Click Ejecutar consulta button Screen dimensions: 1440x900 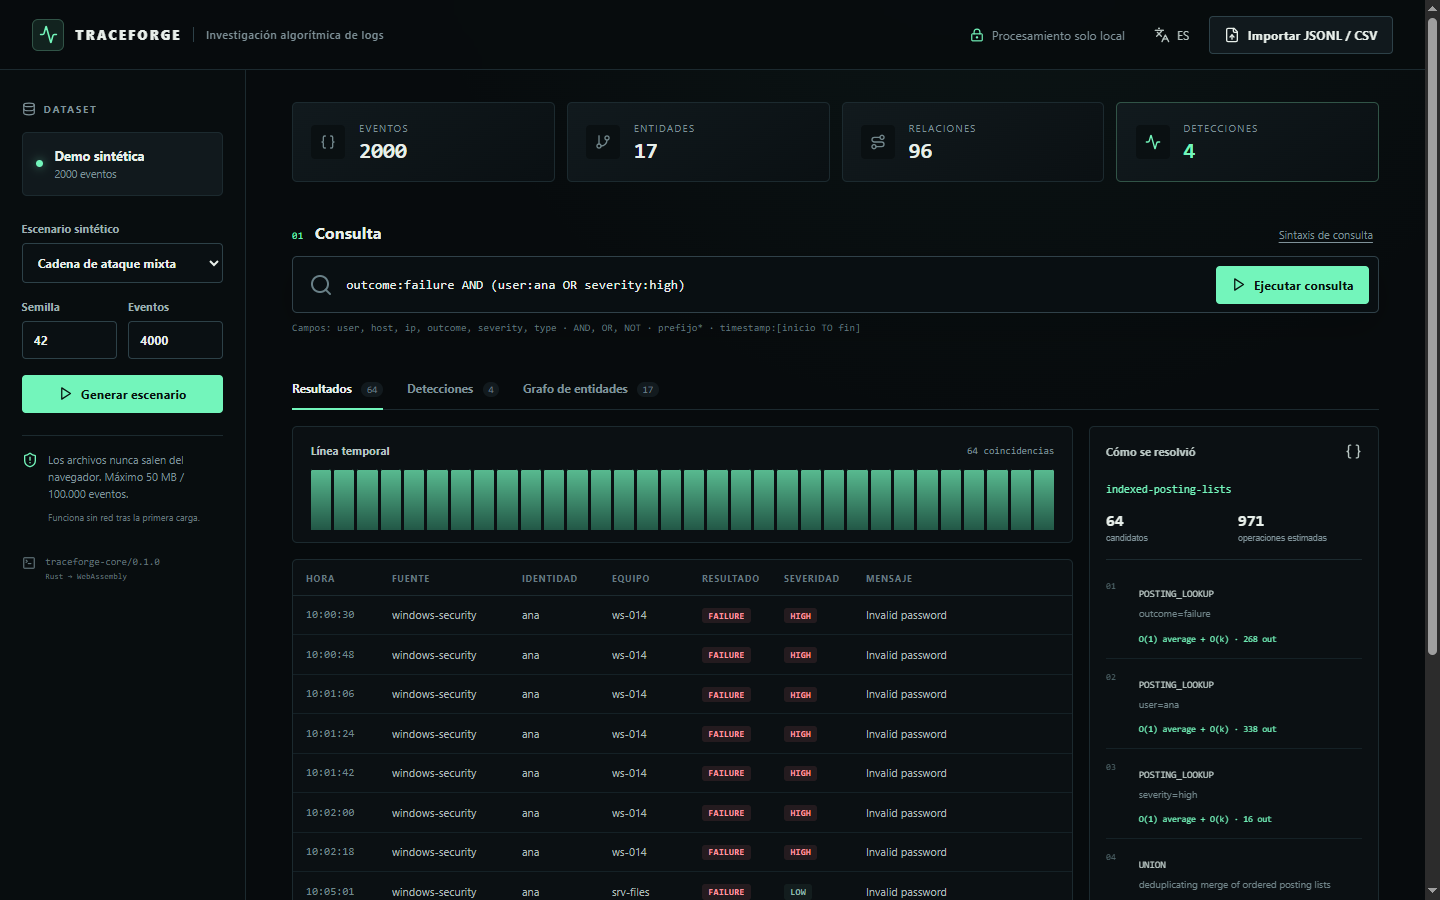click(x=1292, y=285)
